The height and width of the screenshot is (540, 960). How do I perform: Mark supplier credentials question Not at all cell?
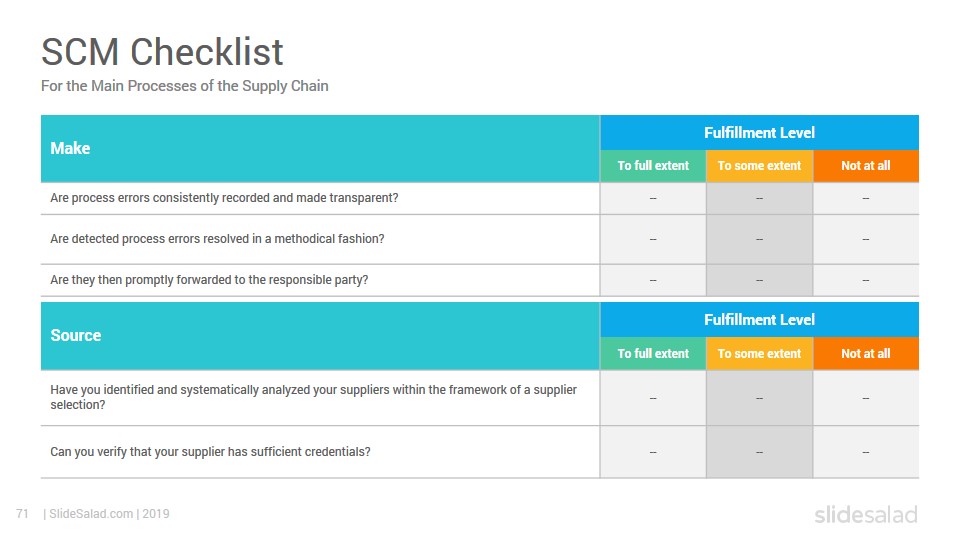pos(866,452)
